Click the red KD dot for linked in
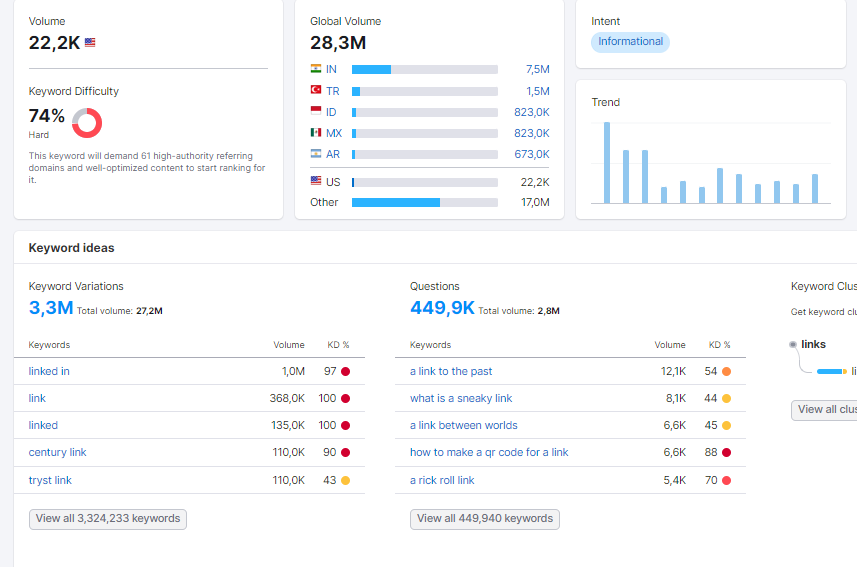Screen dimensions: 857x567 tap(345, 372)
